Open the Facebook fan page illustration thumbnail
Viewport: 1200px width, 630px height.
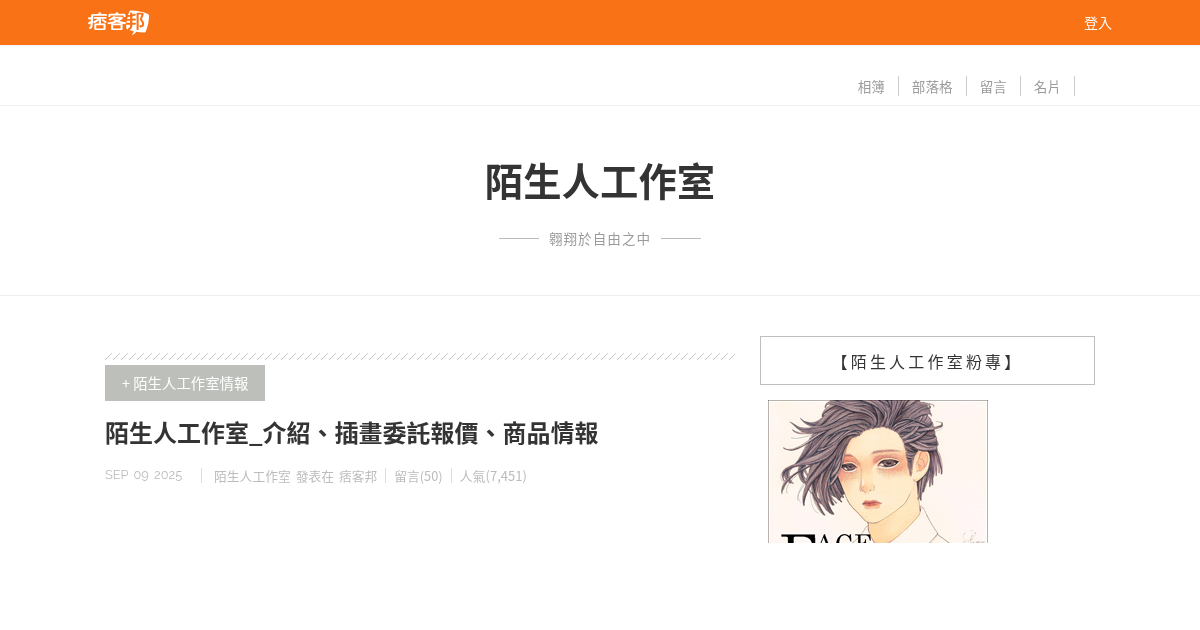[878, 471]
